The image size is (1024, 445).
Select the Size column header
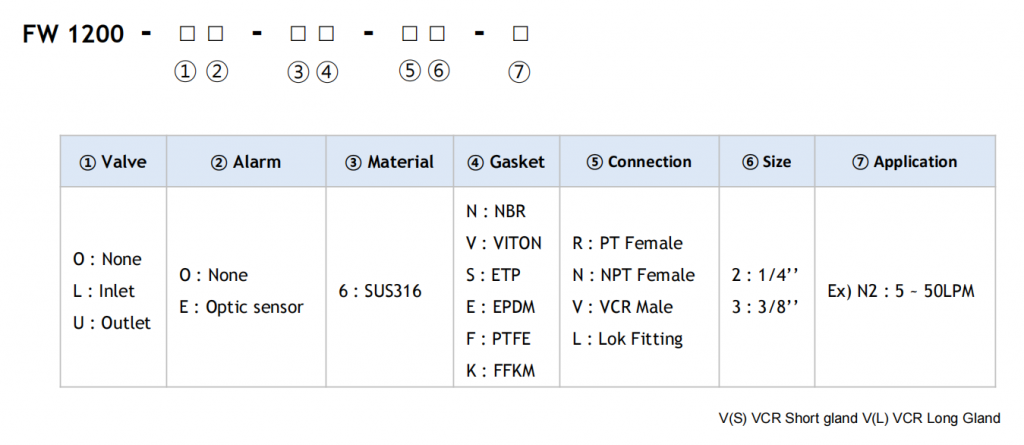point(767,162)
